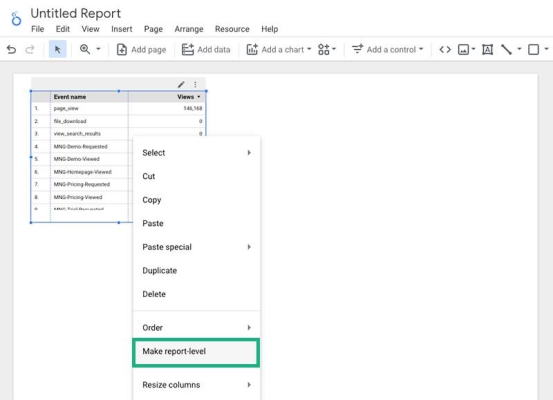Open the shape type dropdown arrow
The height and width of the screenshot is (400, 553).
coord(546,49)
